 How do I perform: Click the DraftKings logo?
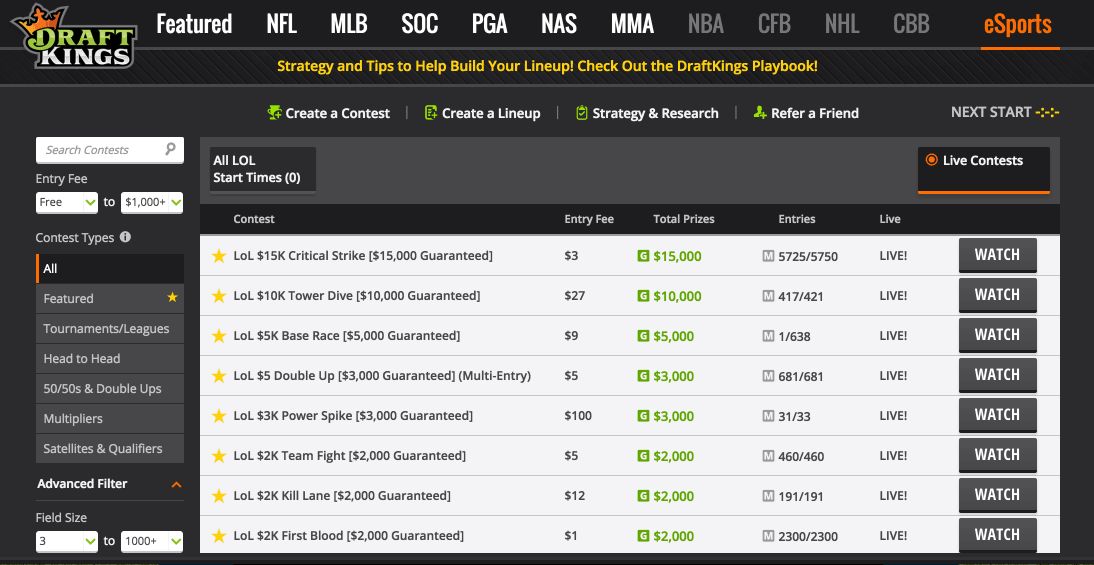point(74,36)
